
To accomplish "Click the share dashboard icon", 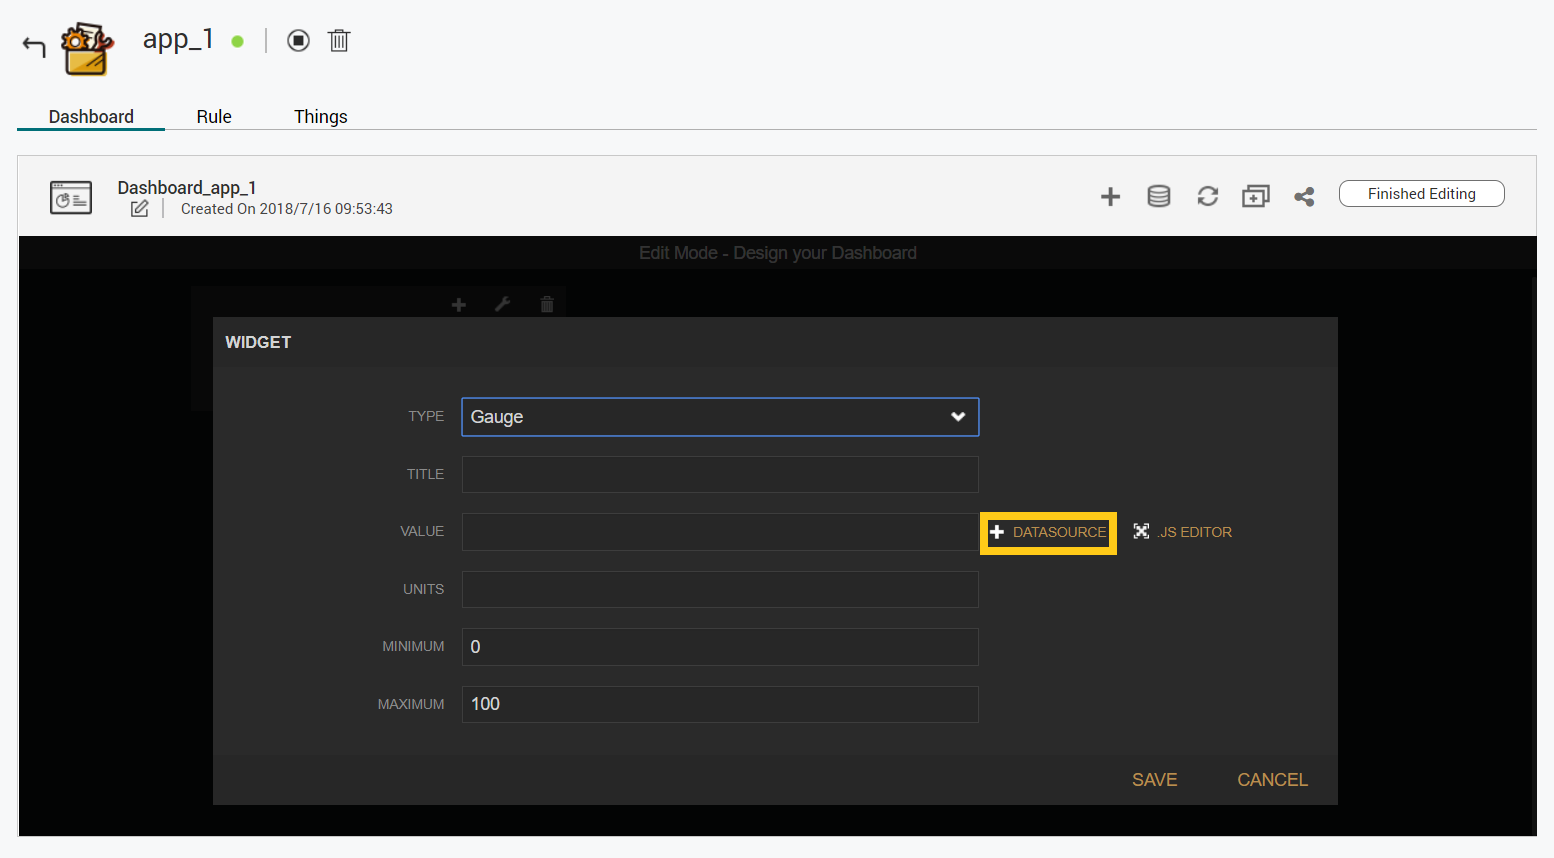I will 1304,197.
